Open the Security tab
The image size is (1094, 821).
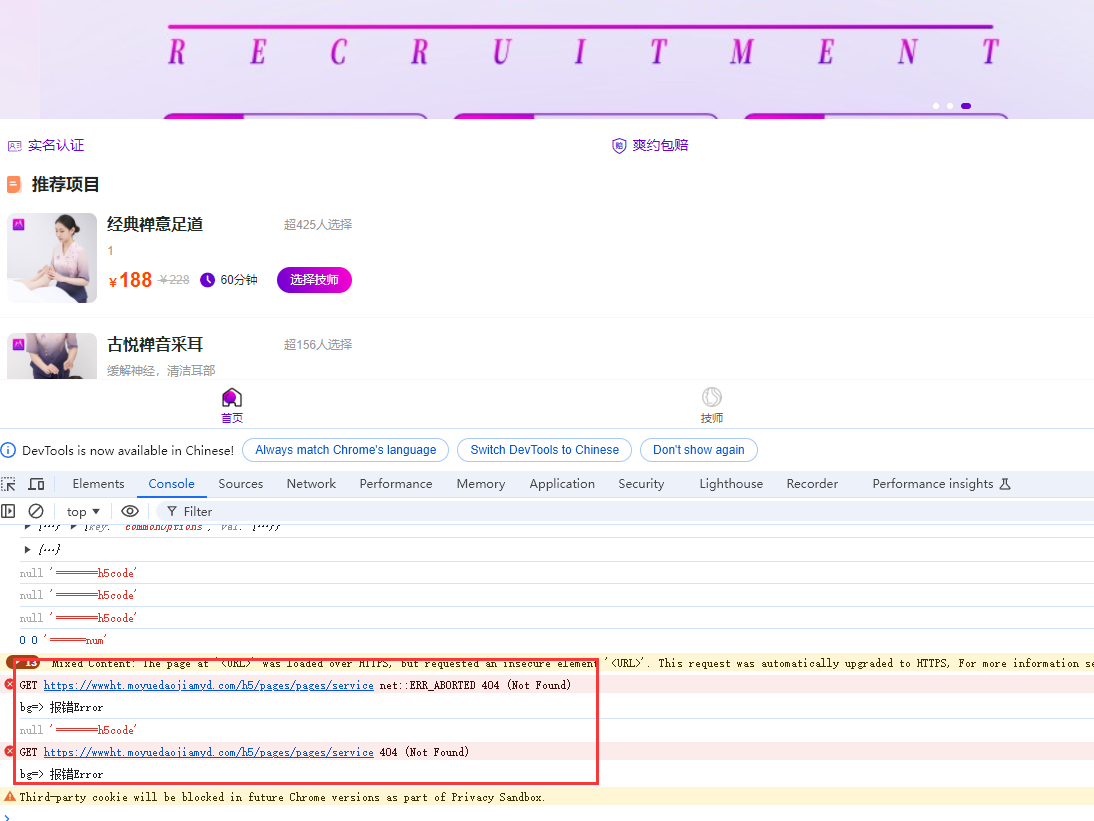click(641, 484)
